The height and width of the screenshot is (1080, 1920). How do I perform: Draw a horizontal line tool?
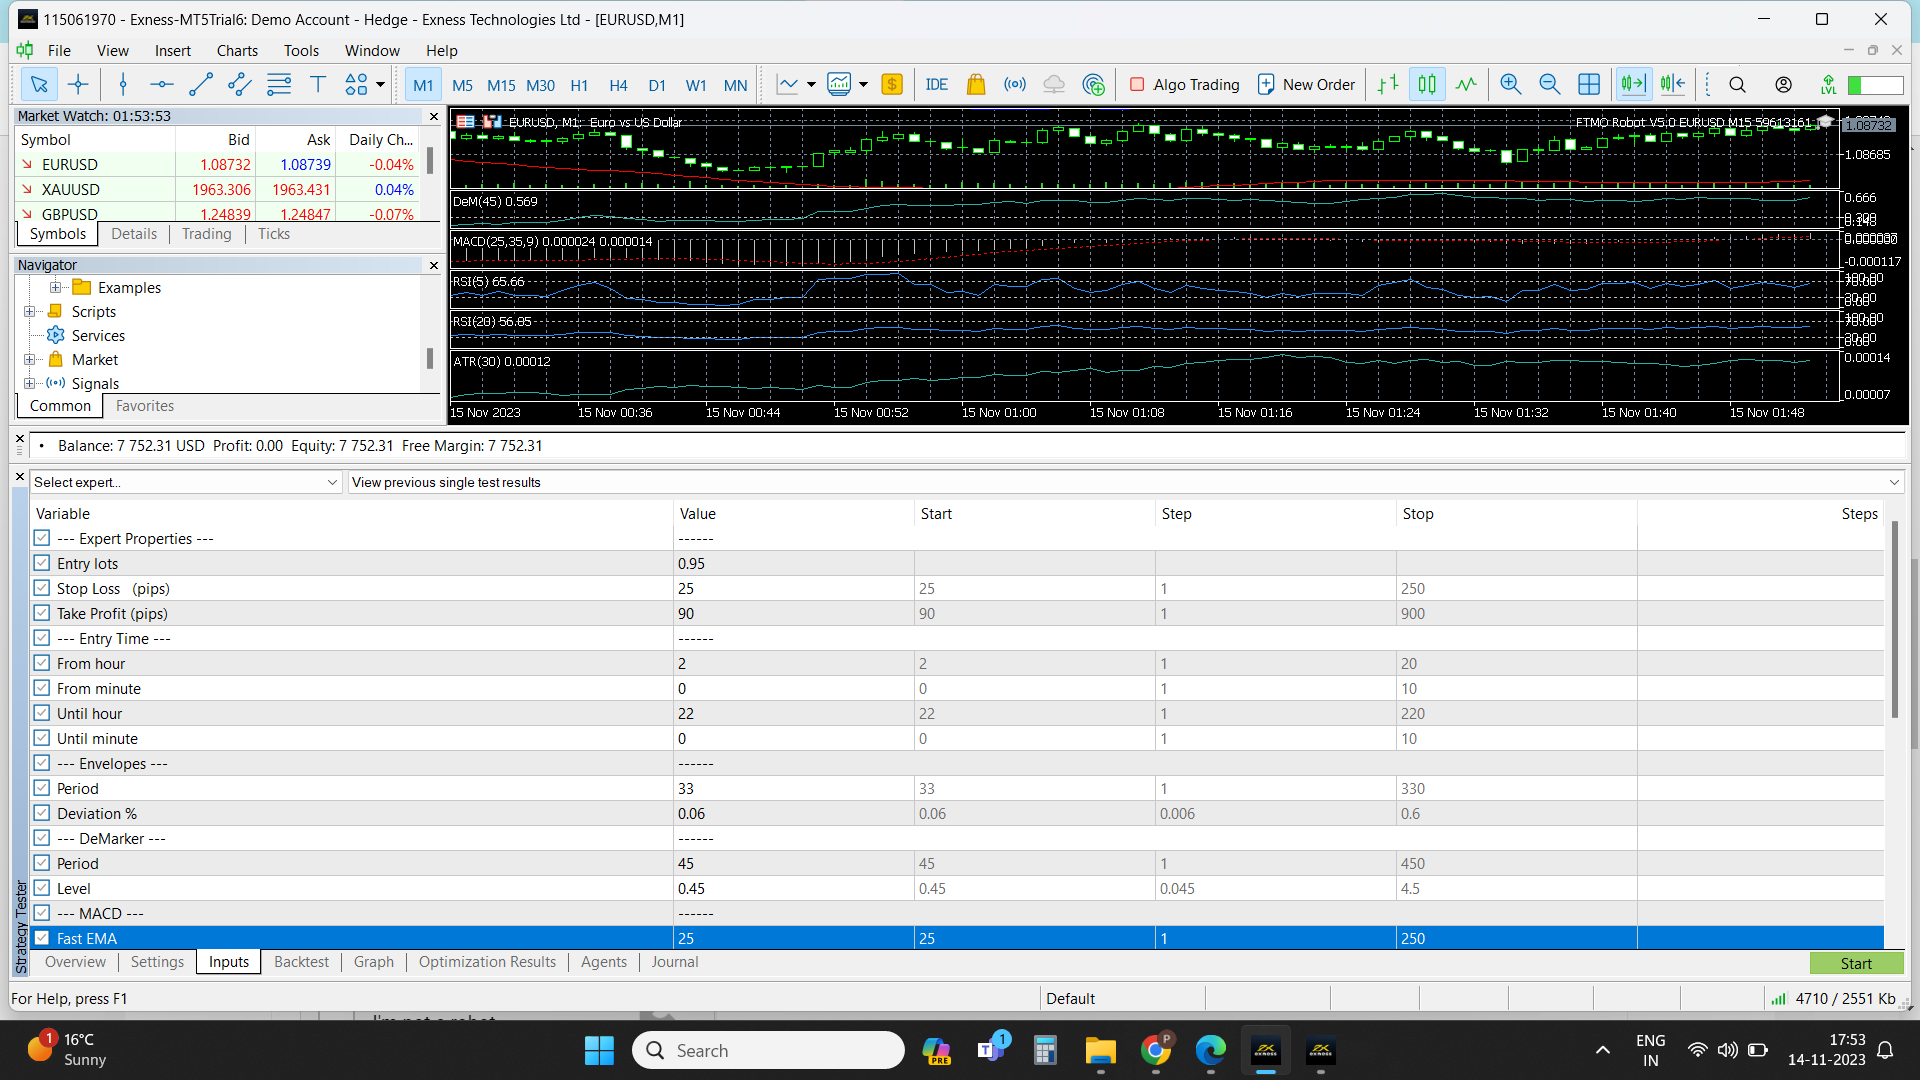tap(162, 85)
